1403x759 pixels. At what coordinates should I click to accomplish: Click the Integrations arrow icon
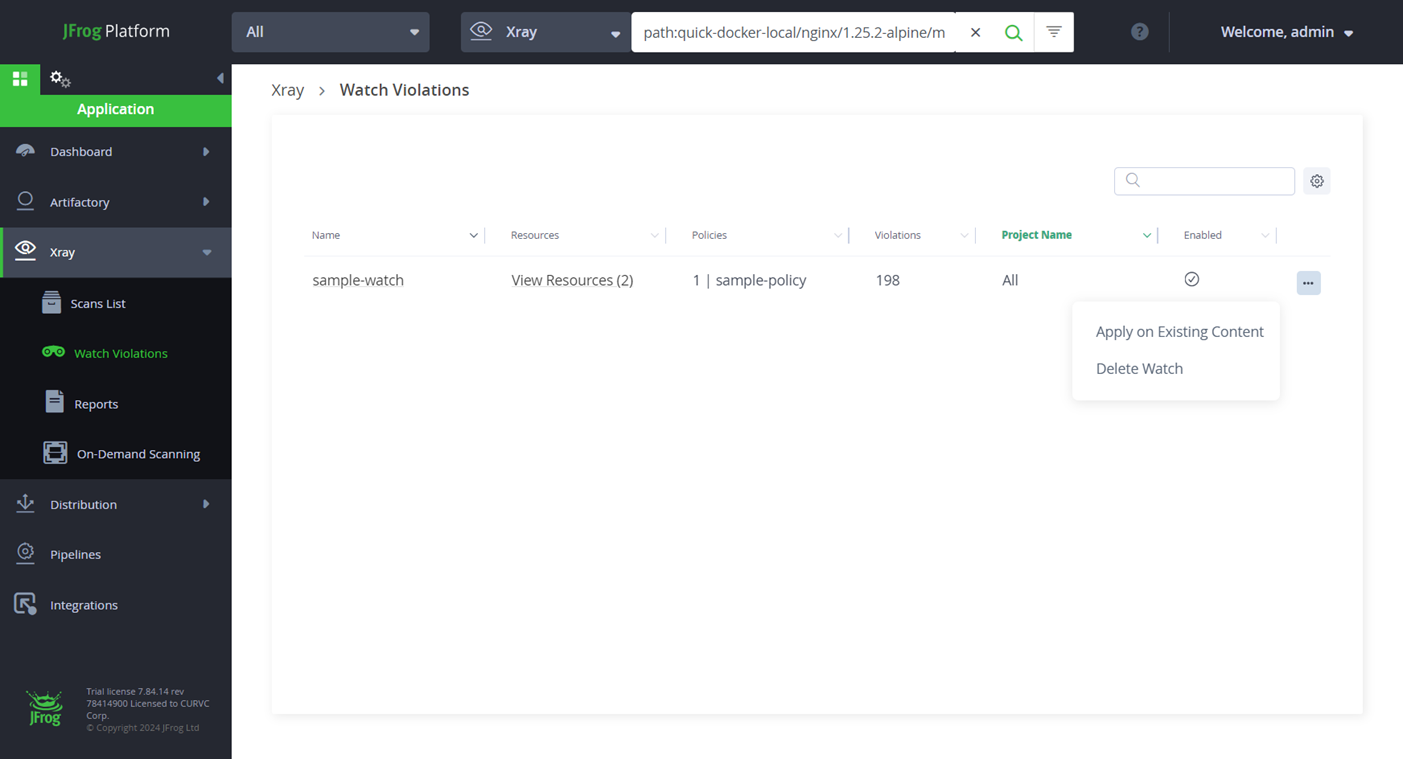(25, 604)
